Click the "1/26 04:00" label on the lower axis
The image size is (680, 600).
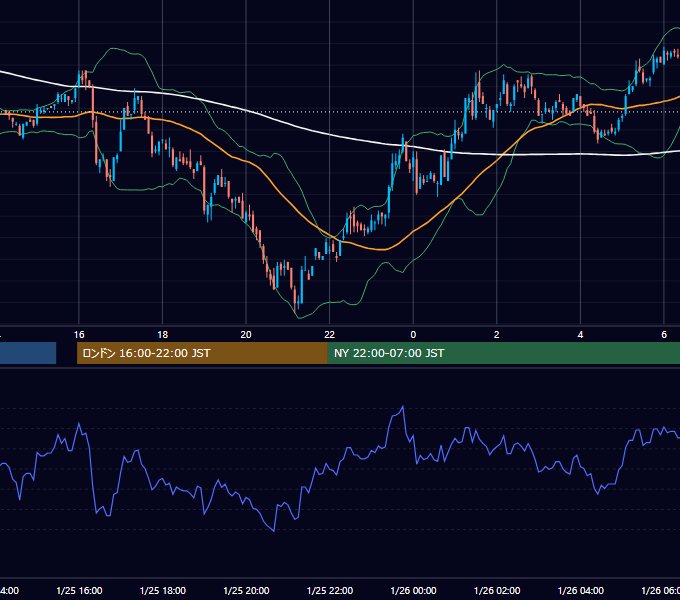coord(580,590)
